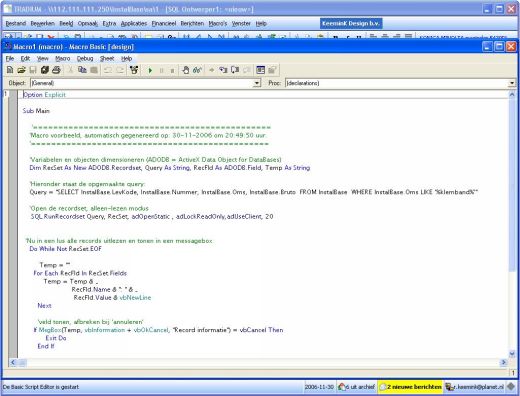Open the Macro menu
The height and width of the screenshot is (396, 520).
pos(62,59)
